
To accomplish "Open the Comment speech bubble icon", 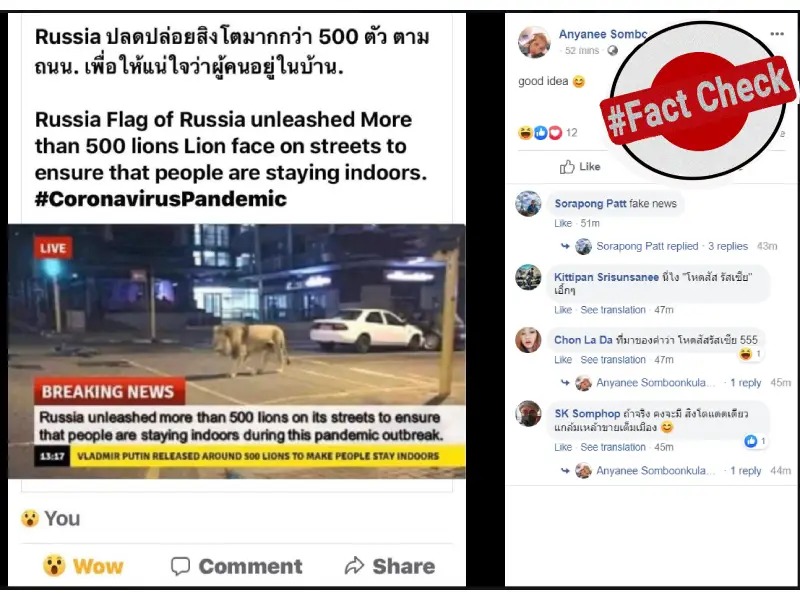I will [180, 566].
